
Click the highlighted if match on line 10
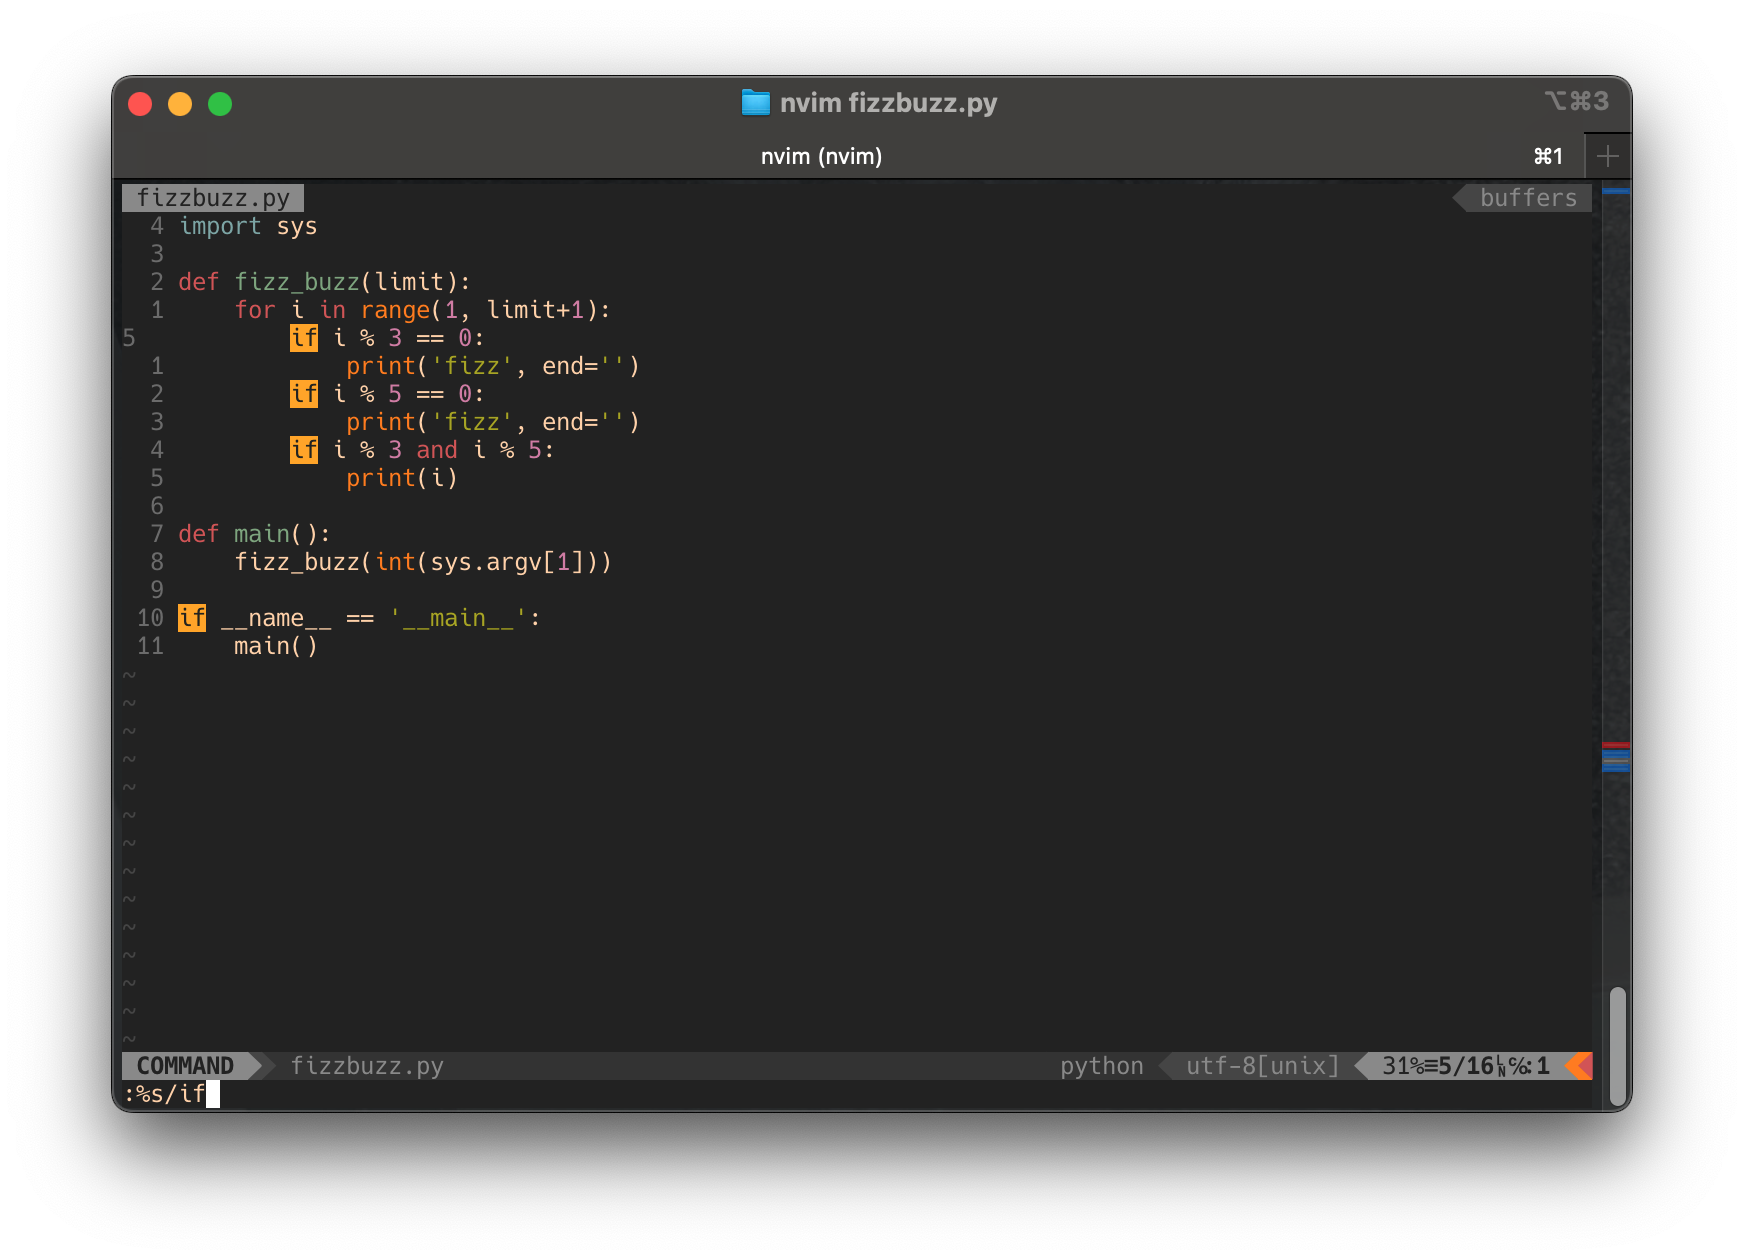(191, 618)
